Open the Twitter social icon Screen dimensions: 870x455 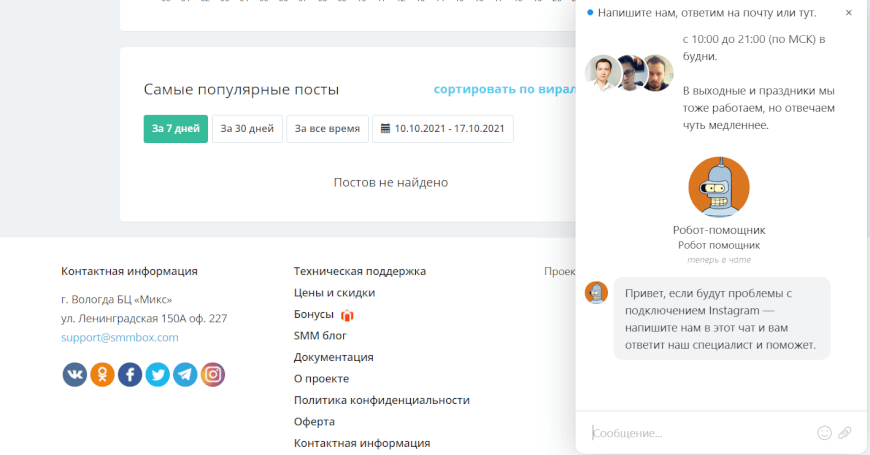[158, 375]
